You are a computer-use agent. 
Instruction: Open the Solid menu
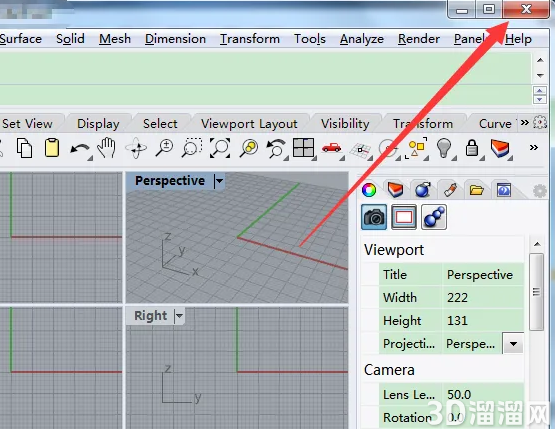(70, 39)
